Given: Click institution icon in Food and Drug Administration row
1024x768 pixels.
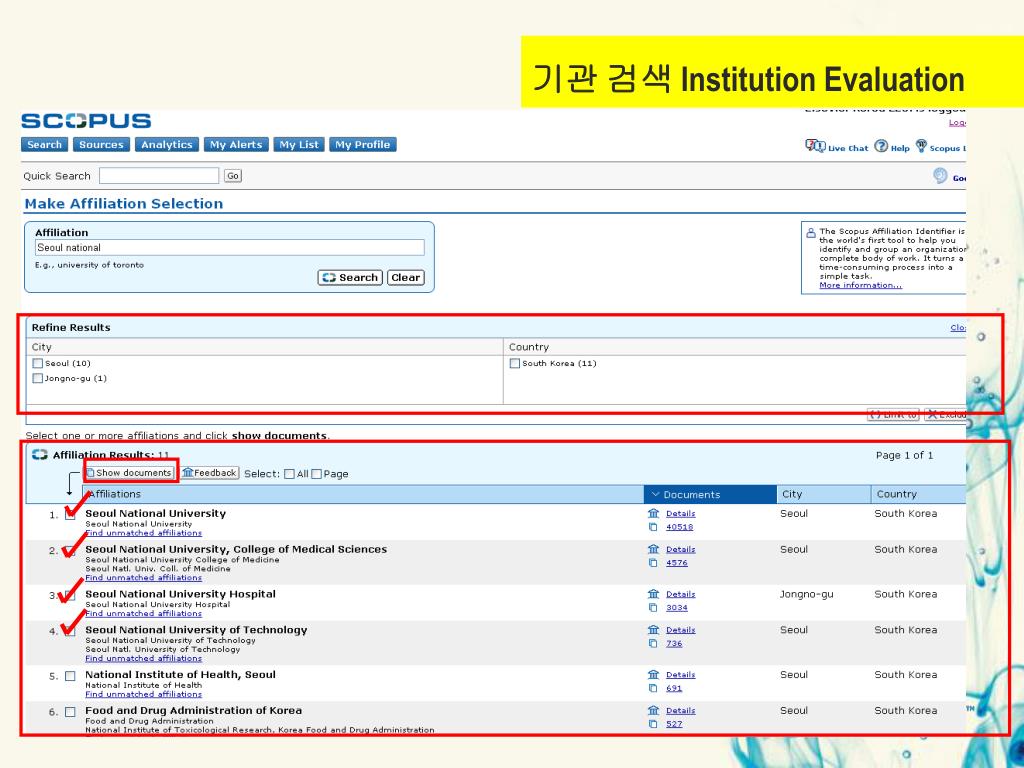Looking at the screenshot, I should (653, 711).
